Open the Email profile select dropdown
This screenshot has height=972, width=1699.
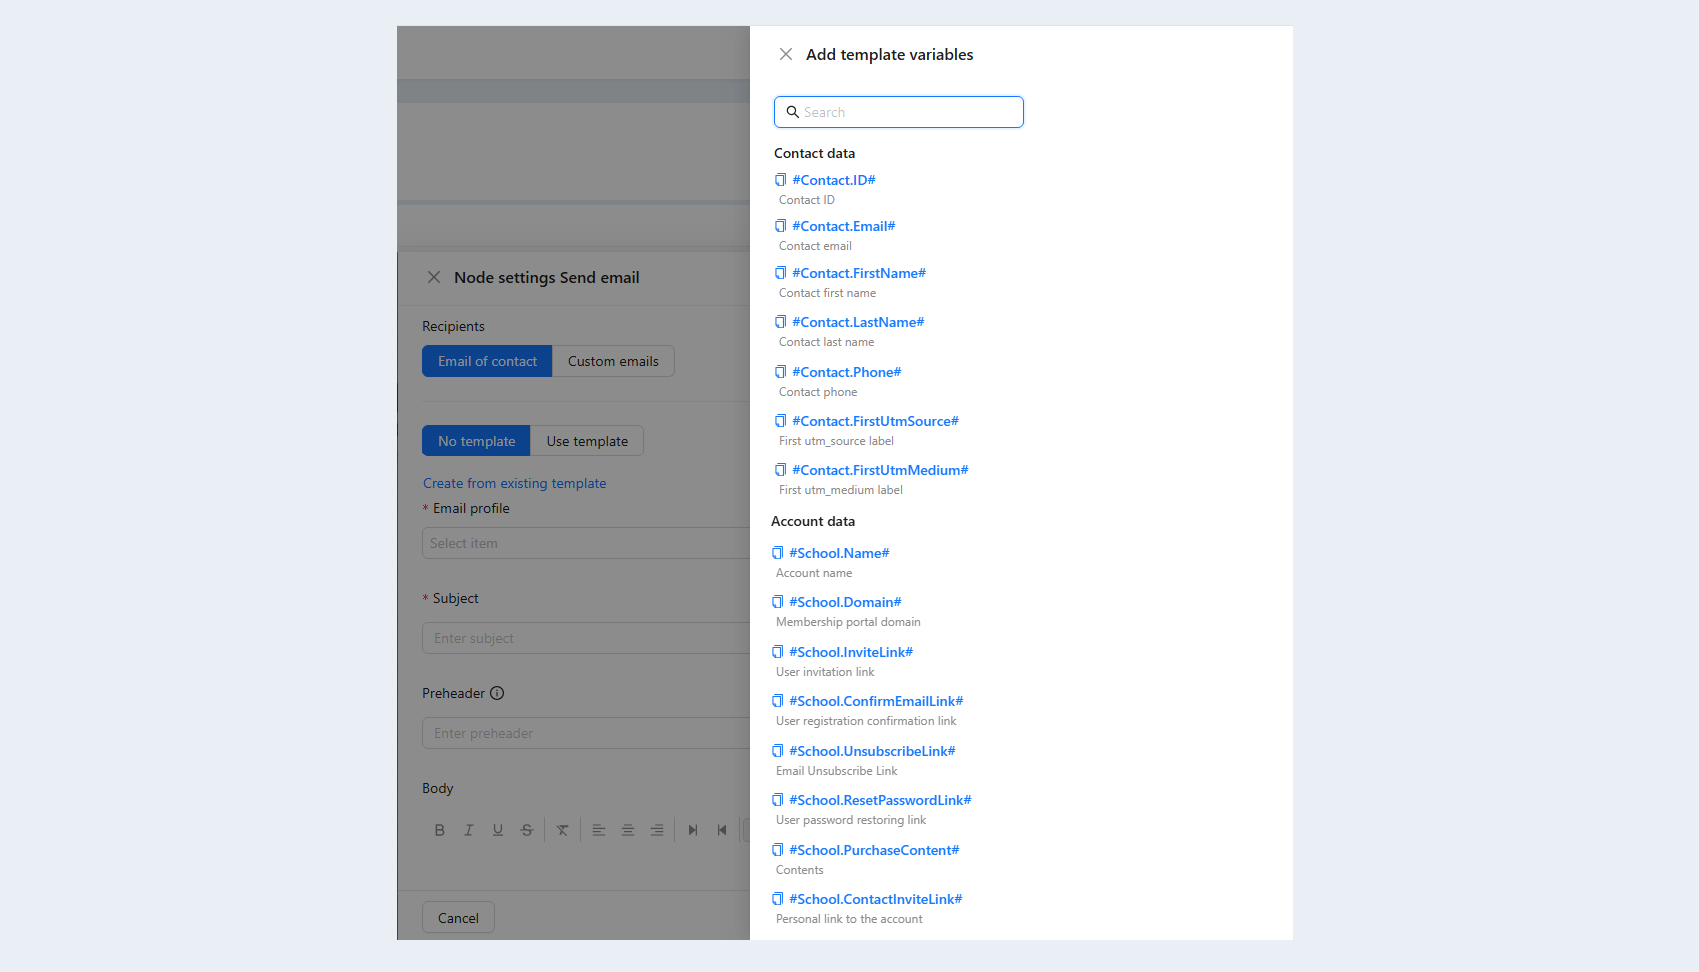pyautogui.click(x=586, y=543)
